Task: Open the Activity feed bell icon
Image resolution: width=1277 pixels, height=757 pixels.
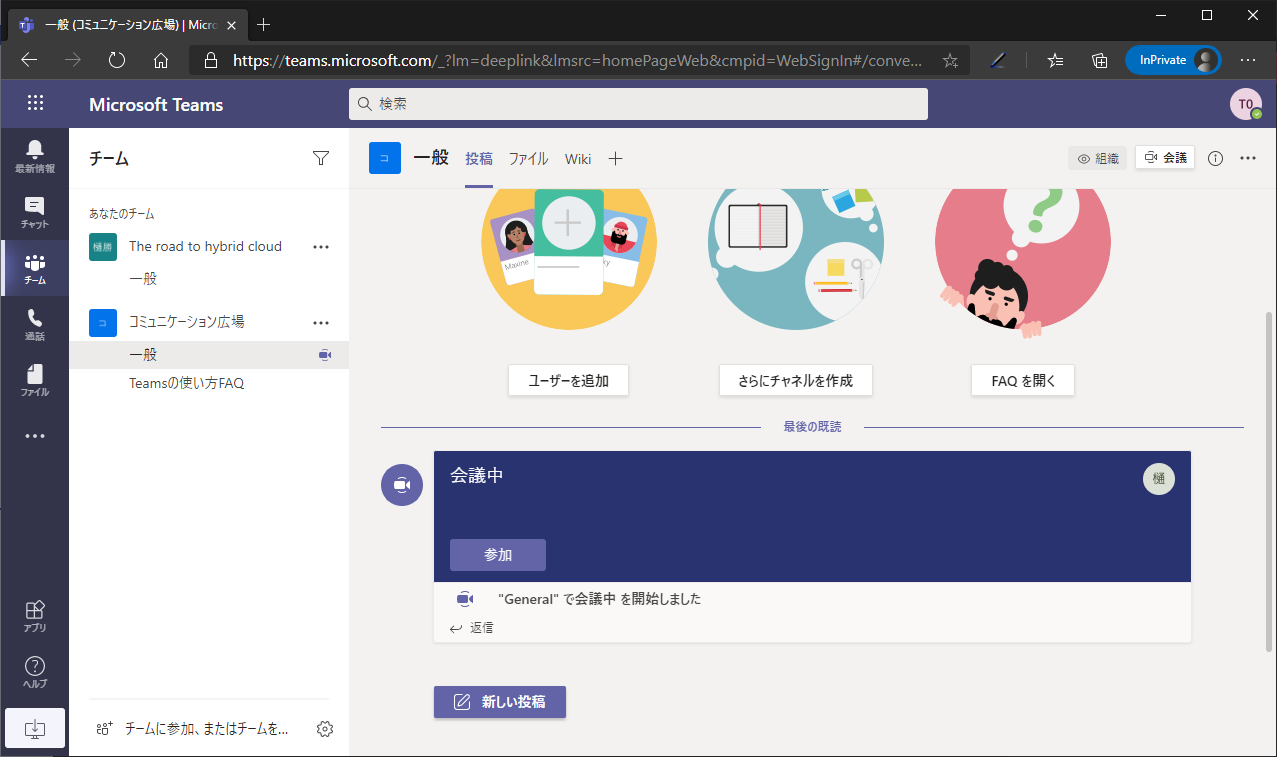Action: click(x=35, y=156)
